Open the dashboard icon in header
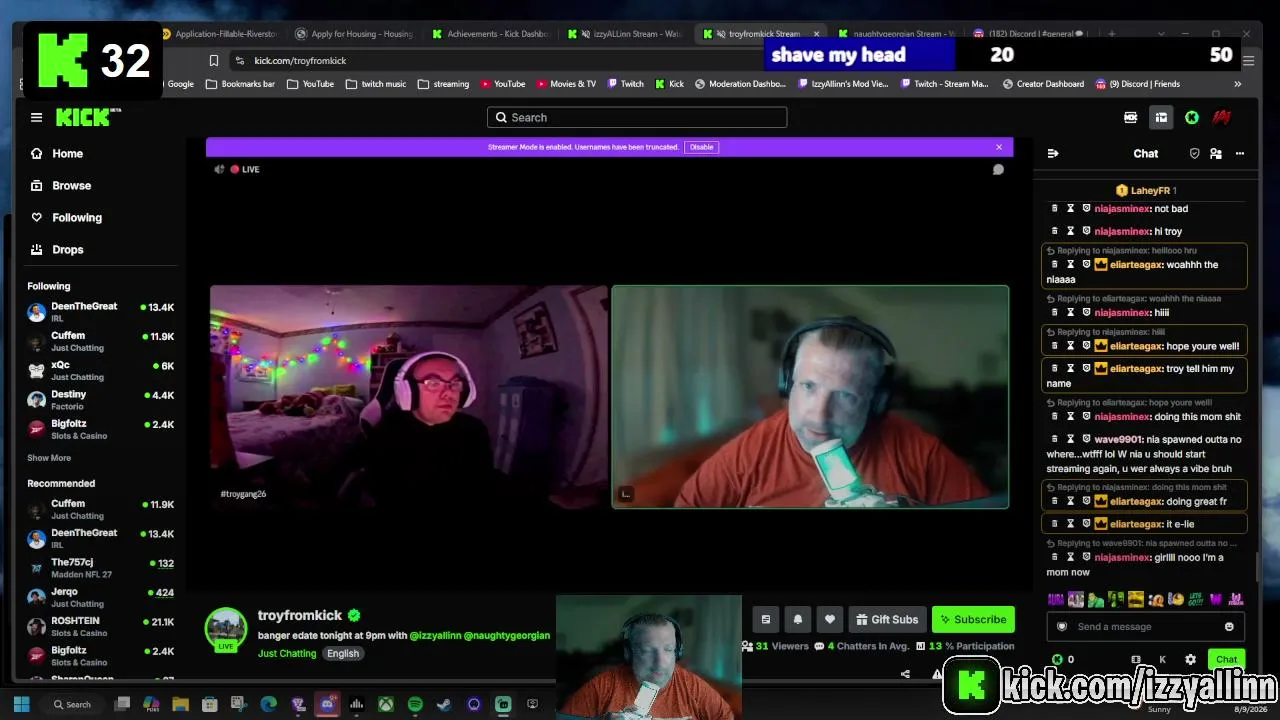This screenshot has width=1280, height=720. coord(1161,117)
